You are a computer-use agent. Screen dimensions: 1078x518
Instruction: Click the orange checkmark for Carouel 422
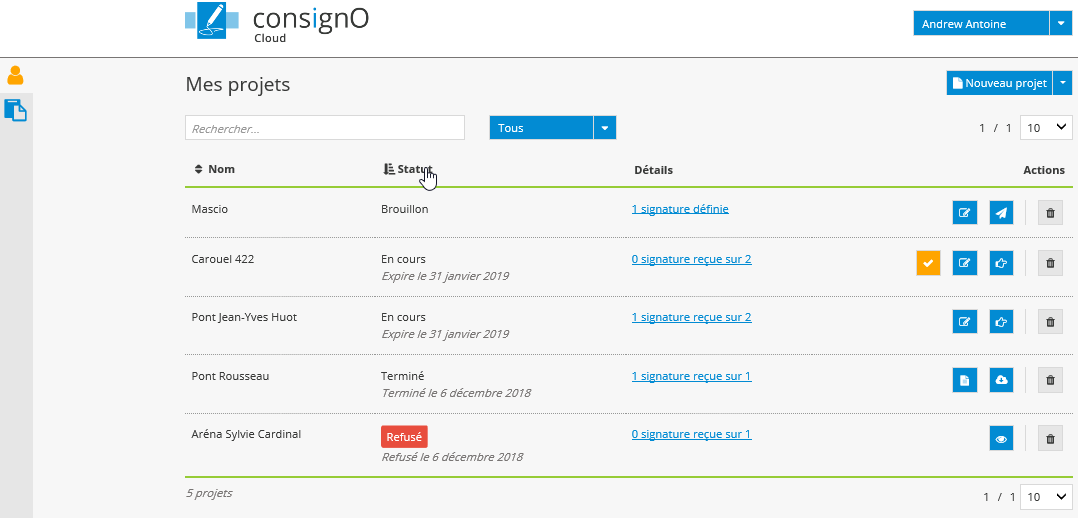pos(928,263)
